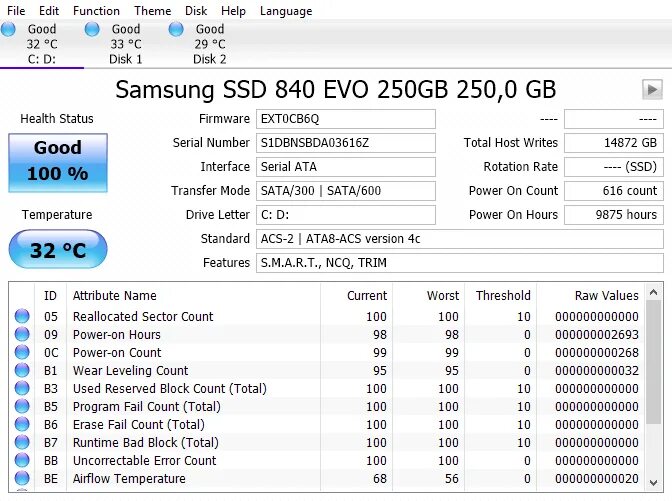The image size is (672, 501).
Task: Select Uncorrectable Error Count text
Action: click(144, 461)
